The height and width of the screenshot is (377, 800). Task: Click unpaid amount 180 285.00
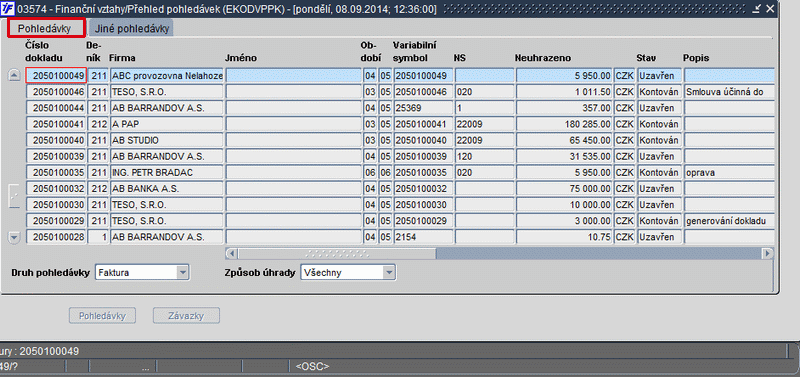[x=564, y=124]
